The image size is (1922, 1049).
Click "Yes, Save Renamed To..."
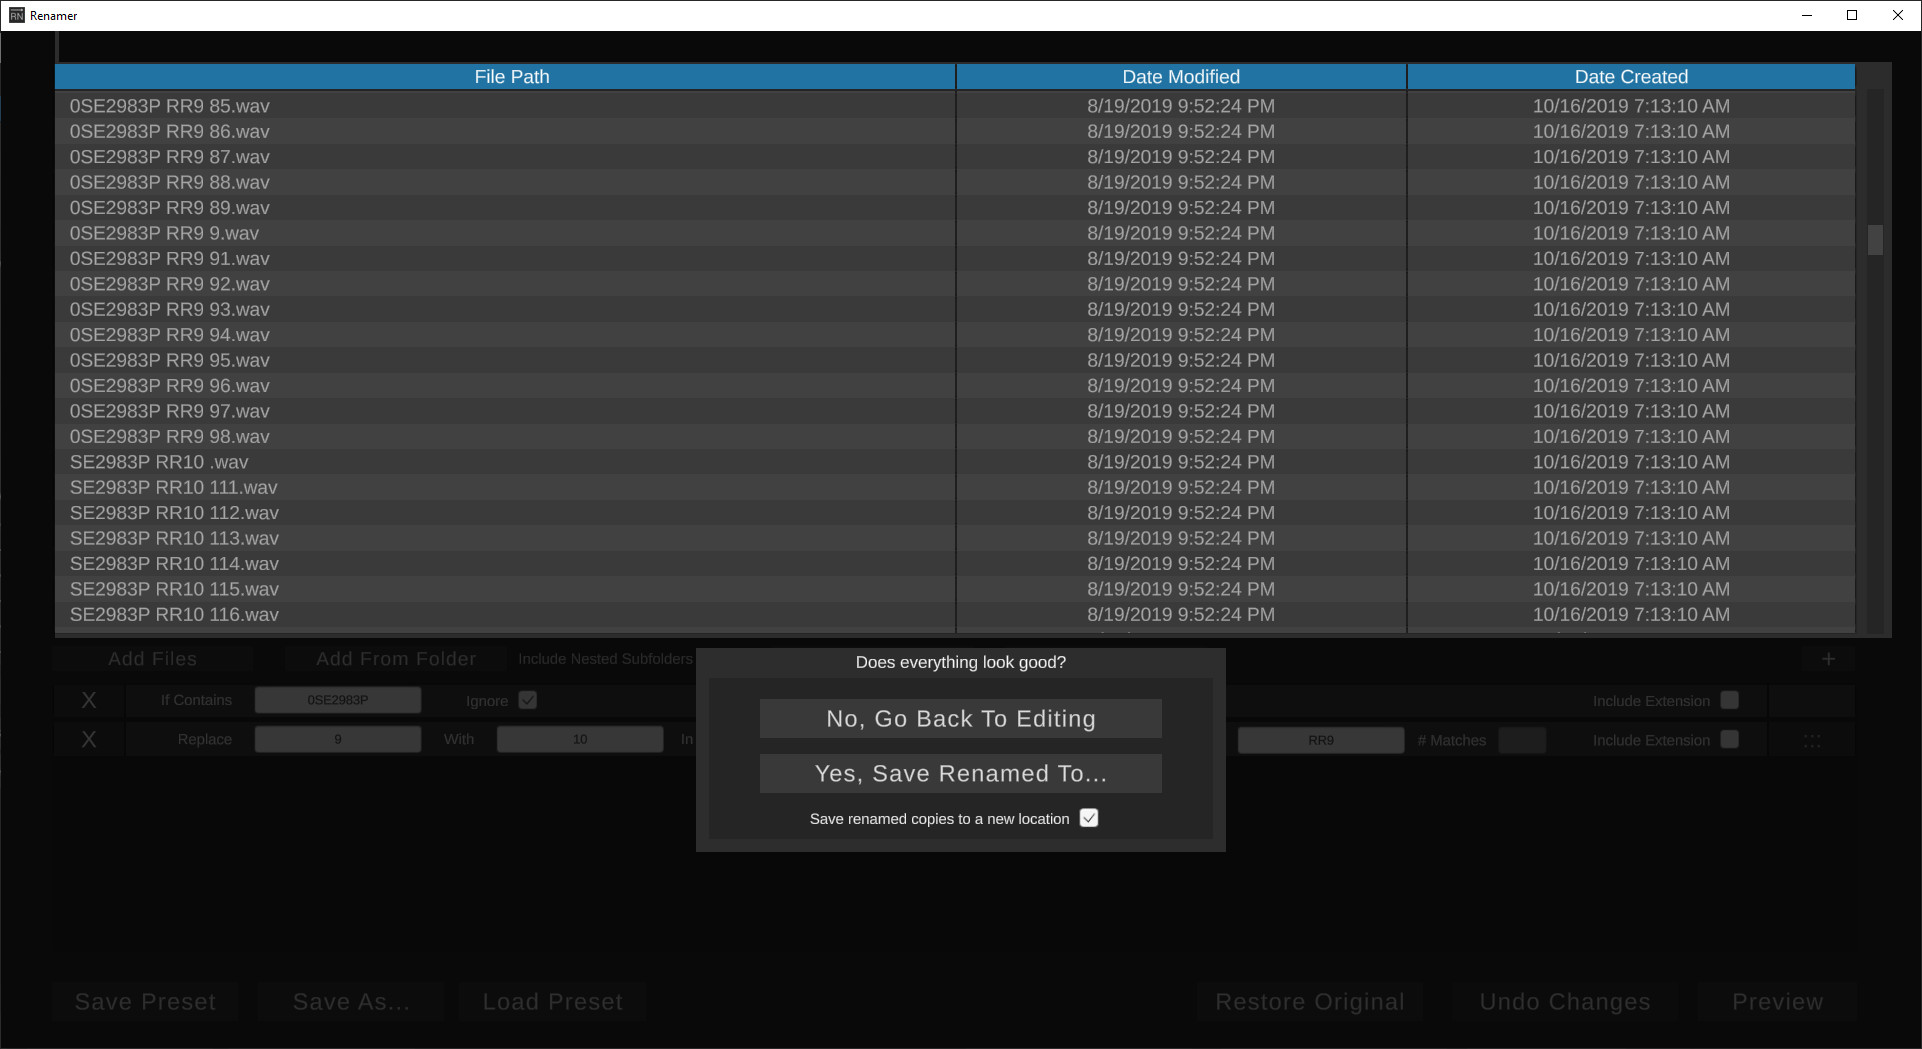959,773
